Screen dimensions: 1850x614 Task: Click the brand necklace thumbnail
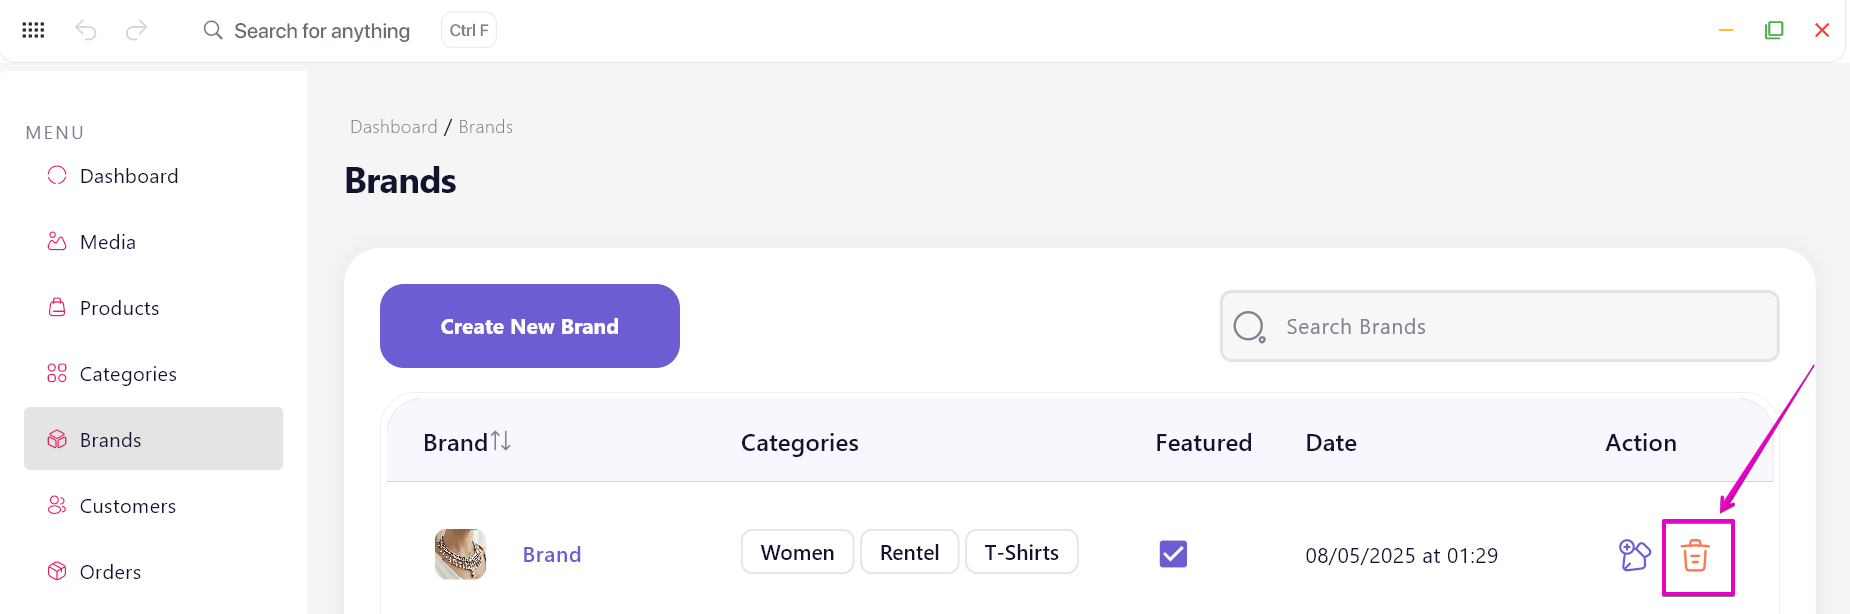[x=460, y=554]
